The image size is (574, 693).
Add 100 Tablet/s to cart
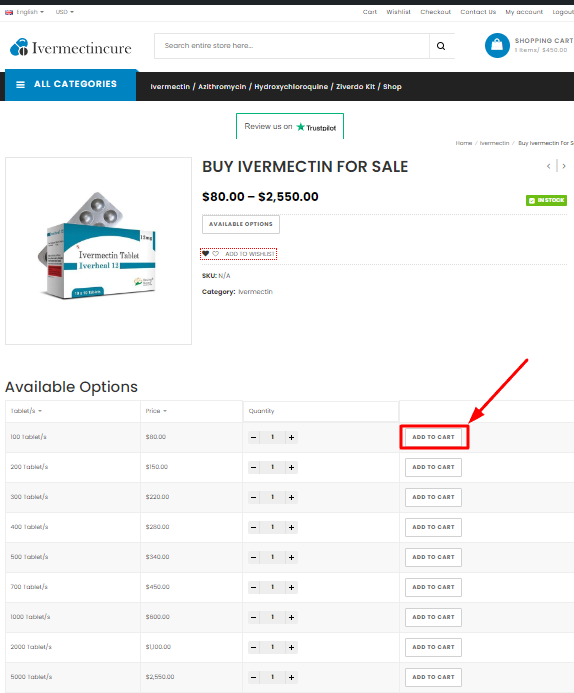(x=433, y=437)
